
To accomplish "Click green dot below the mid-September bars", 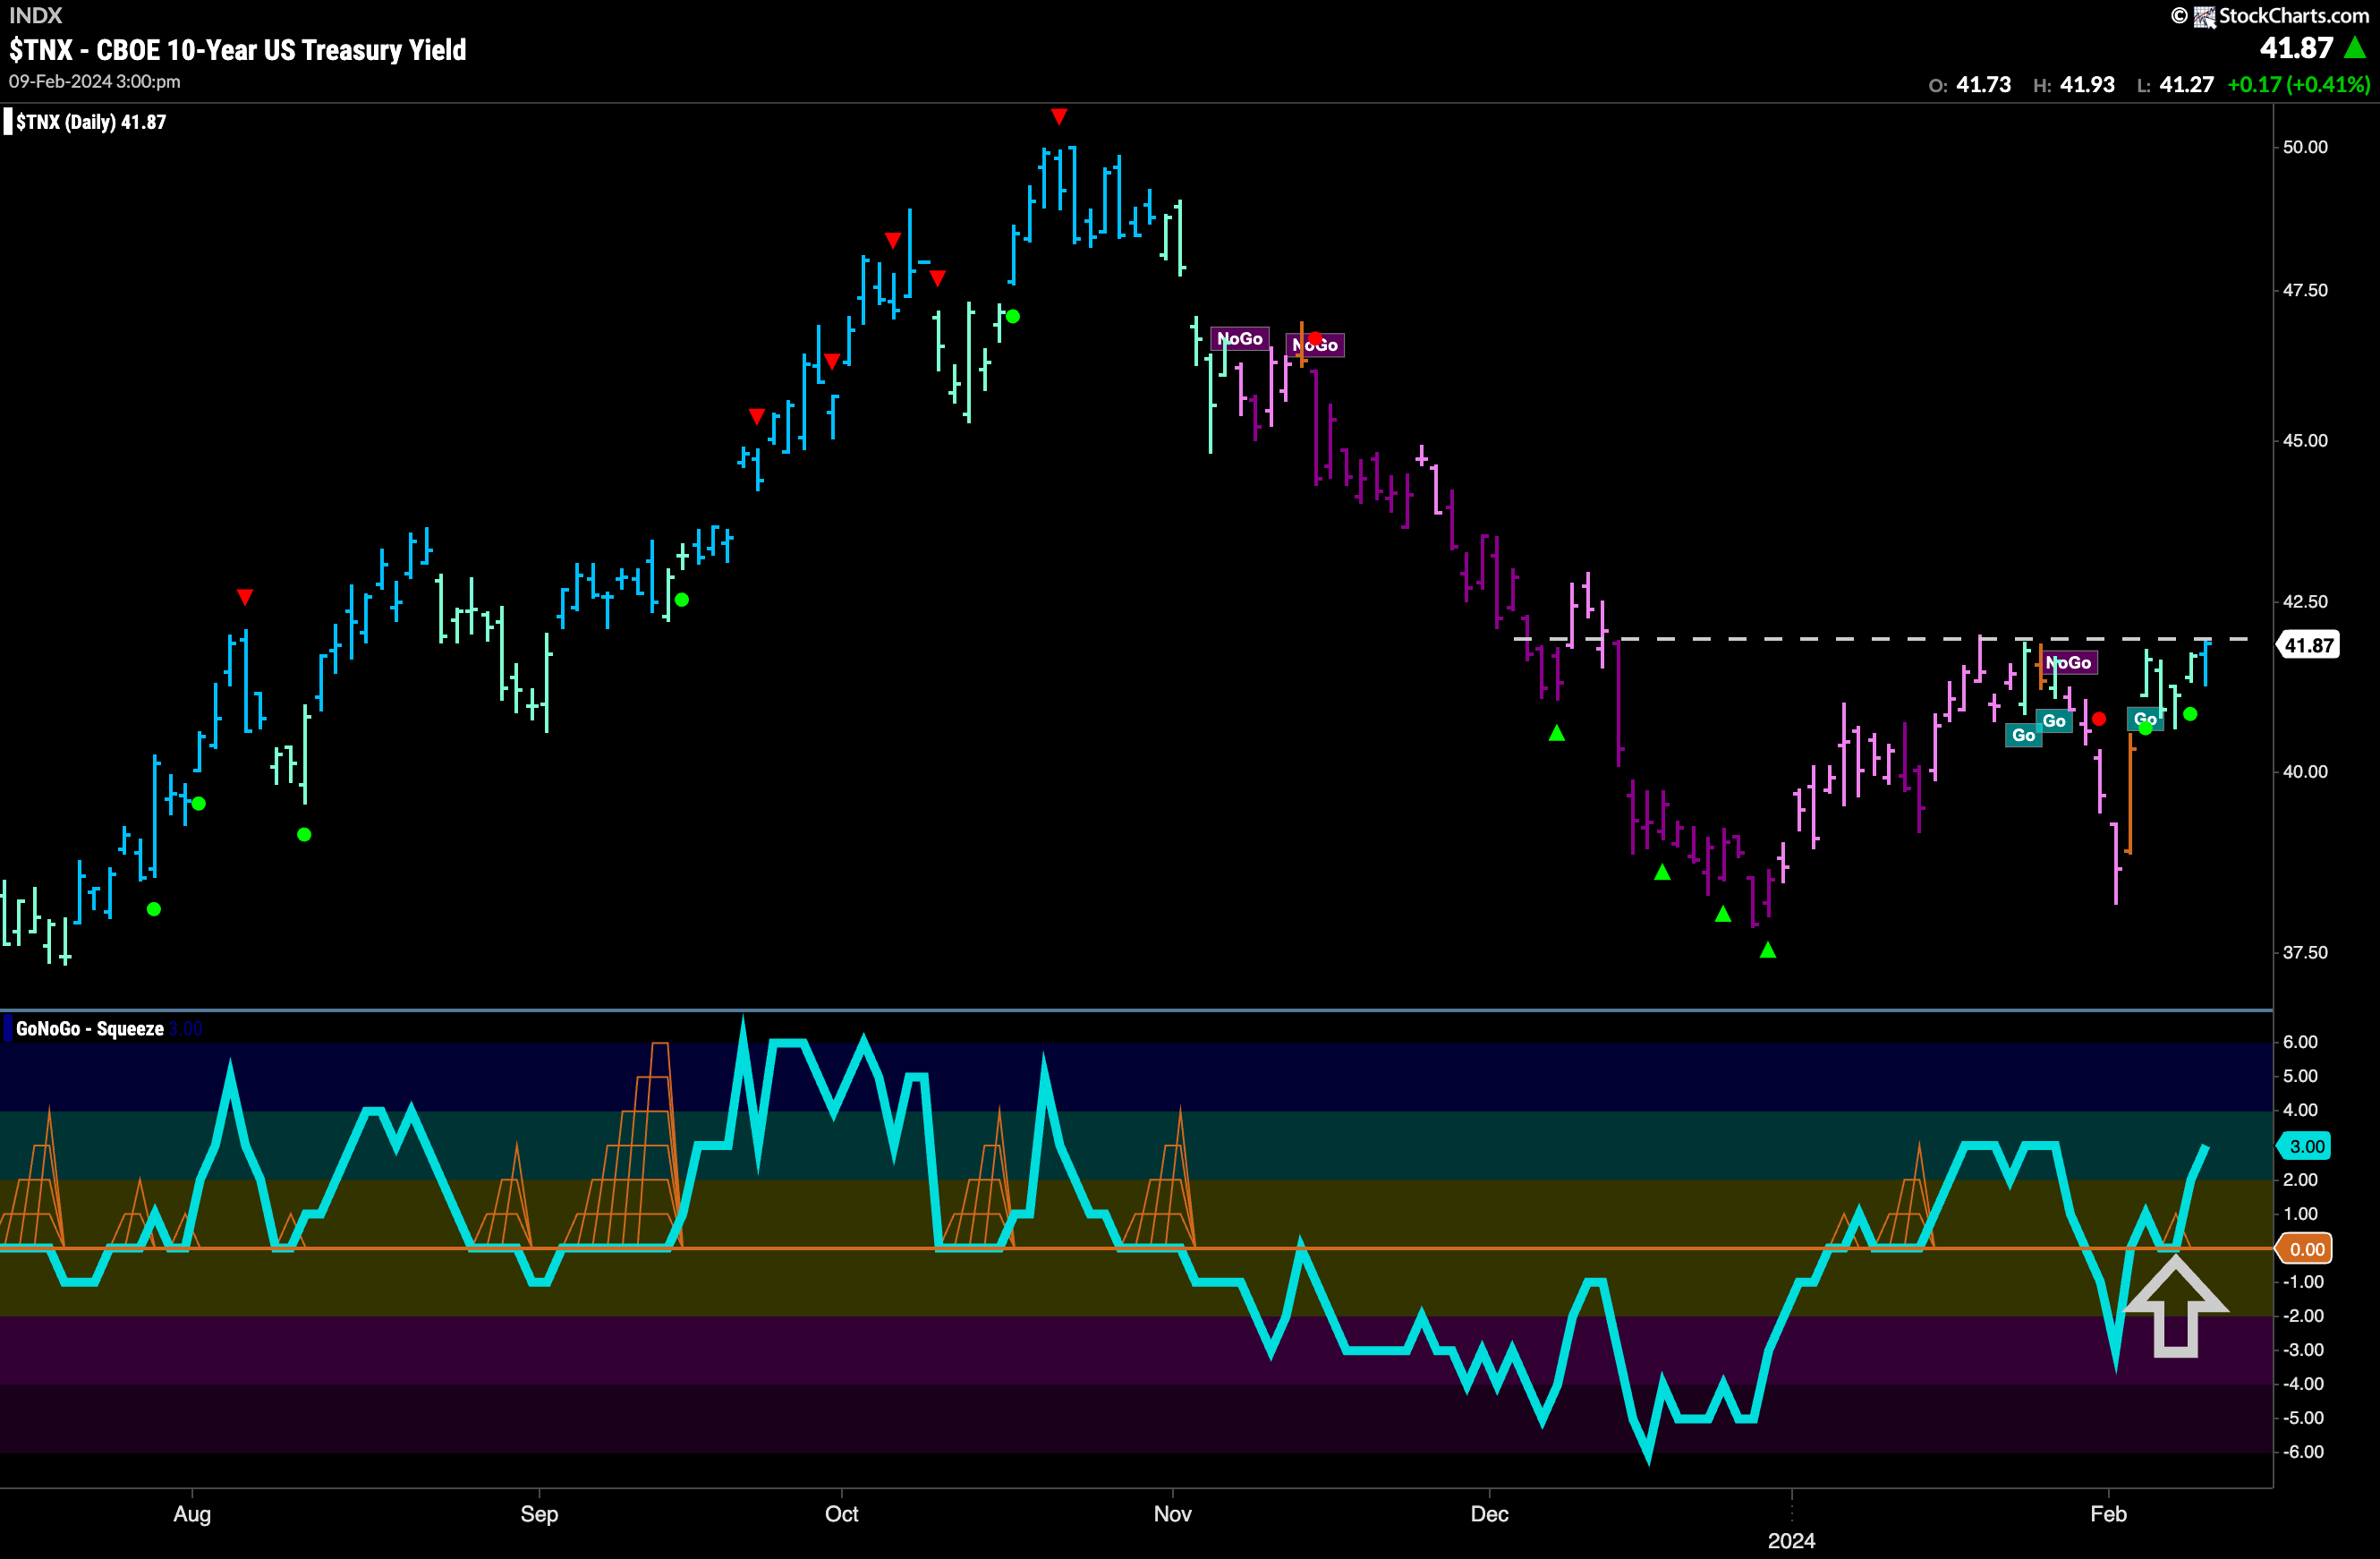I will (682, 600).
